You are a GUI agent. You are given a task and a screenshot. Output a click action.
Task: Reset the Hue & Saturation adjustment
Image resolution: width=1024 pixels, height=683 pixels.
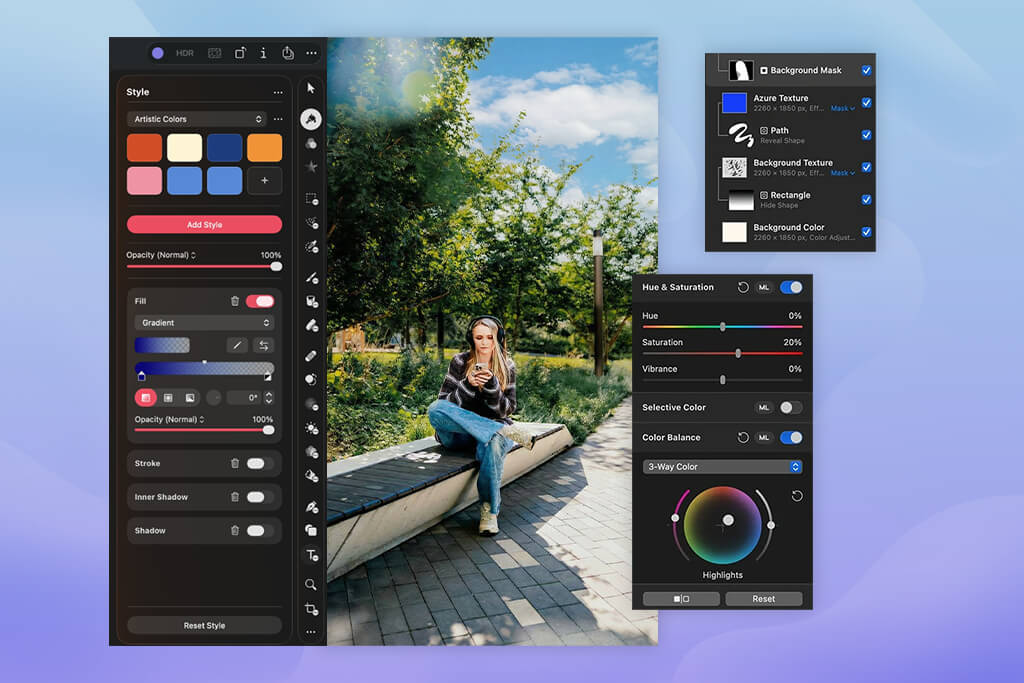click(743, 287)
